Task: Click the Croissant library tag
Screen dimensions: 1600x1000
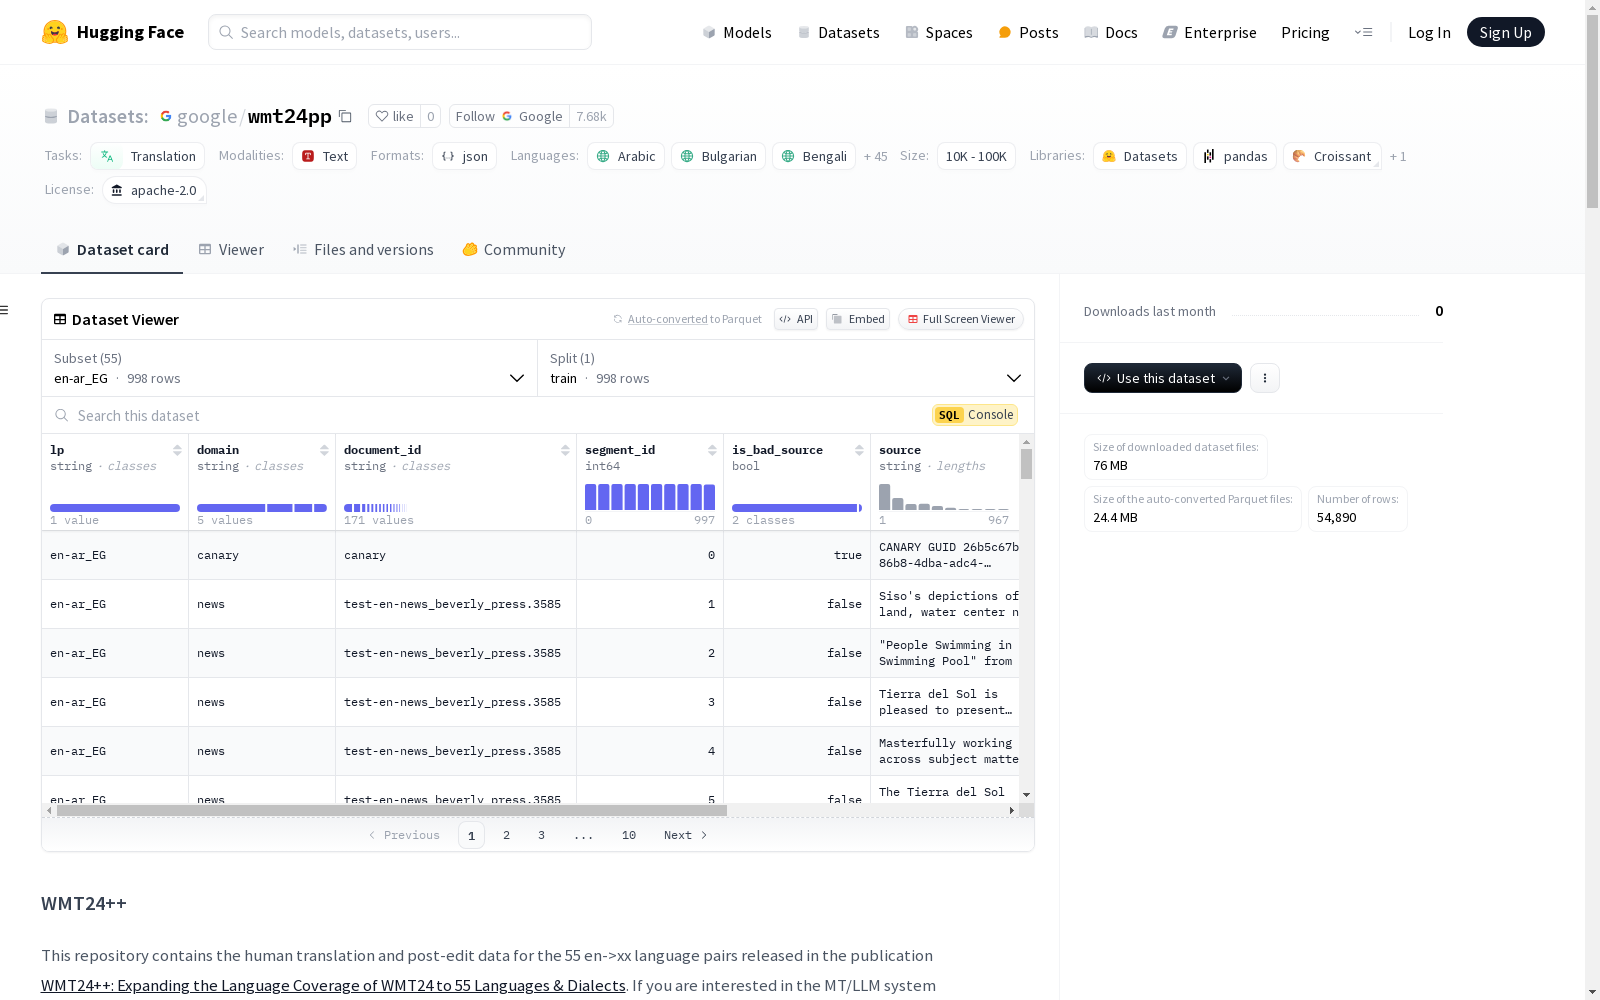Action: (x=1332, y=156)
